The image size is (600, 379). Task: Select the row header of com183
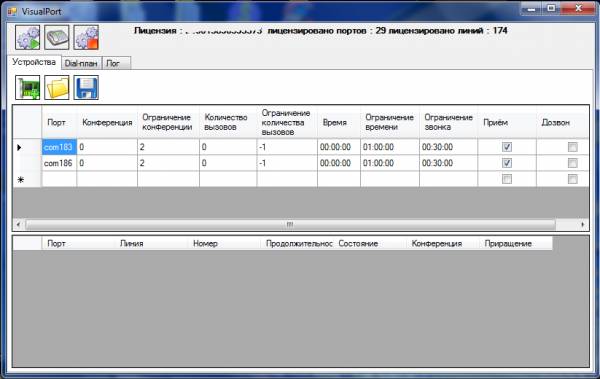tap(27, 147)
